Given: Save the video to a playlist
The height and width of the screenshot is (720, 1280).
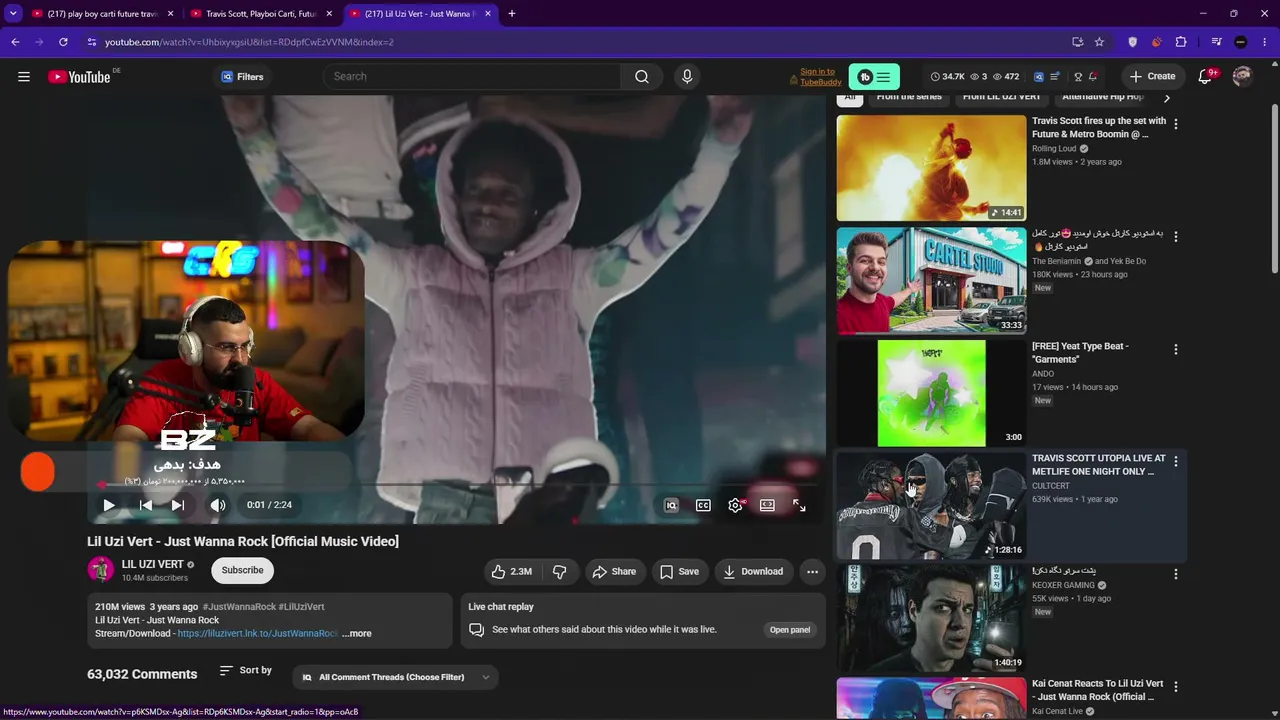Looking at the screenshot, I should (x=679, y=572).
